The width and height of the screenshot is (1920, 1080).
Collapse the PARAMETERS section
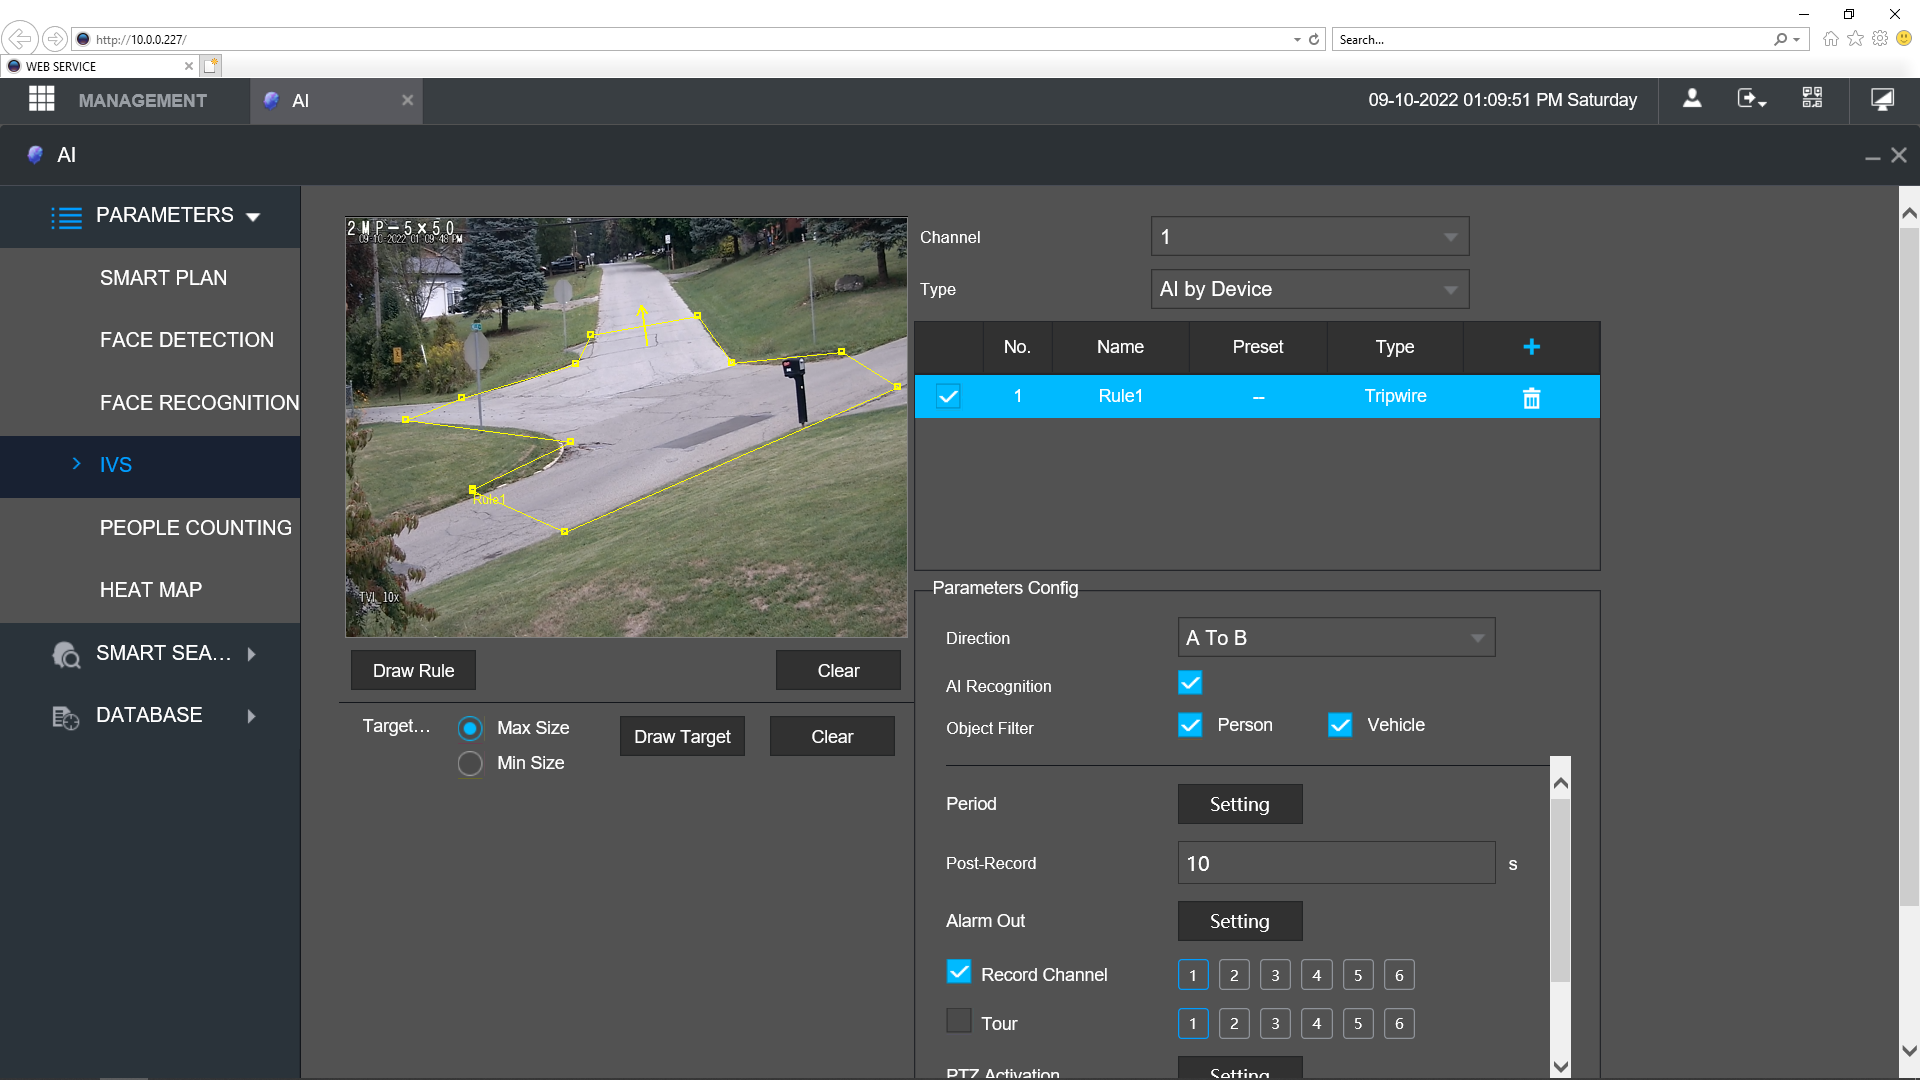tap(253, 217)
